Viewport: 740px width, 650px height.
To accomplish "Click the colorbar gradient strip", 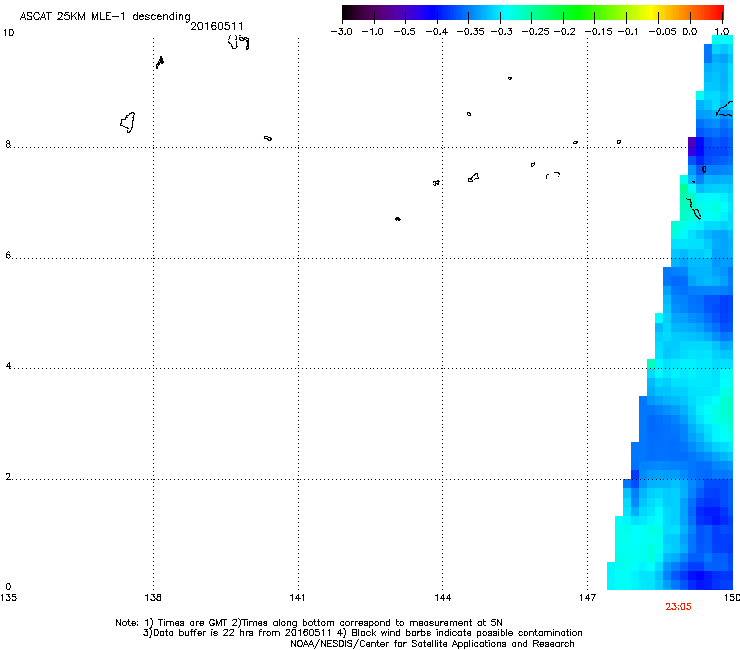I will pyautogui.click(x=533, y=13).
